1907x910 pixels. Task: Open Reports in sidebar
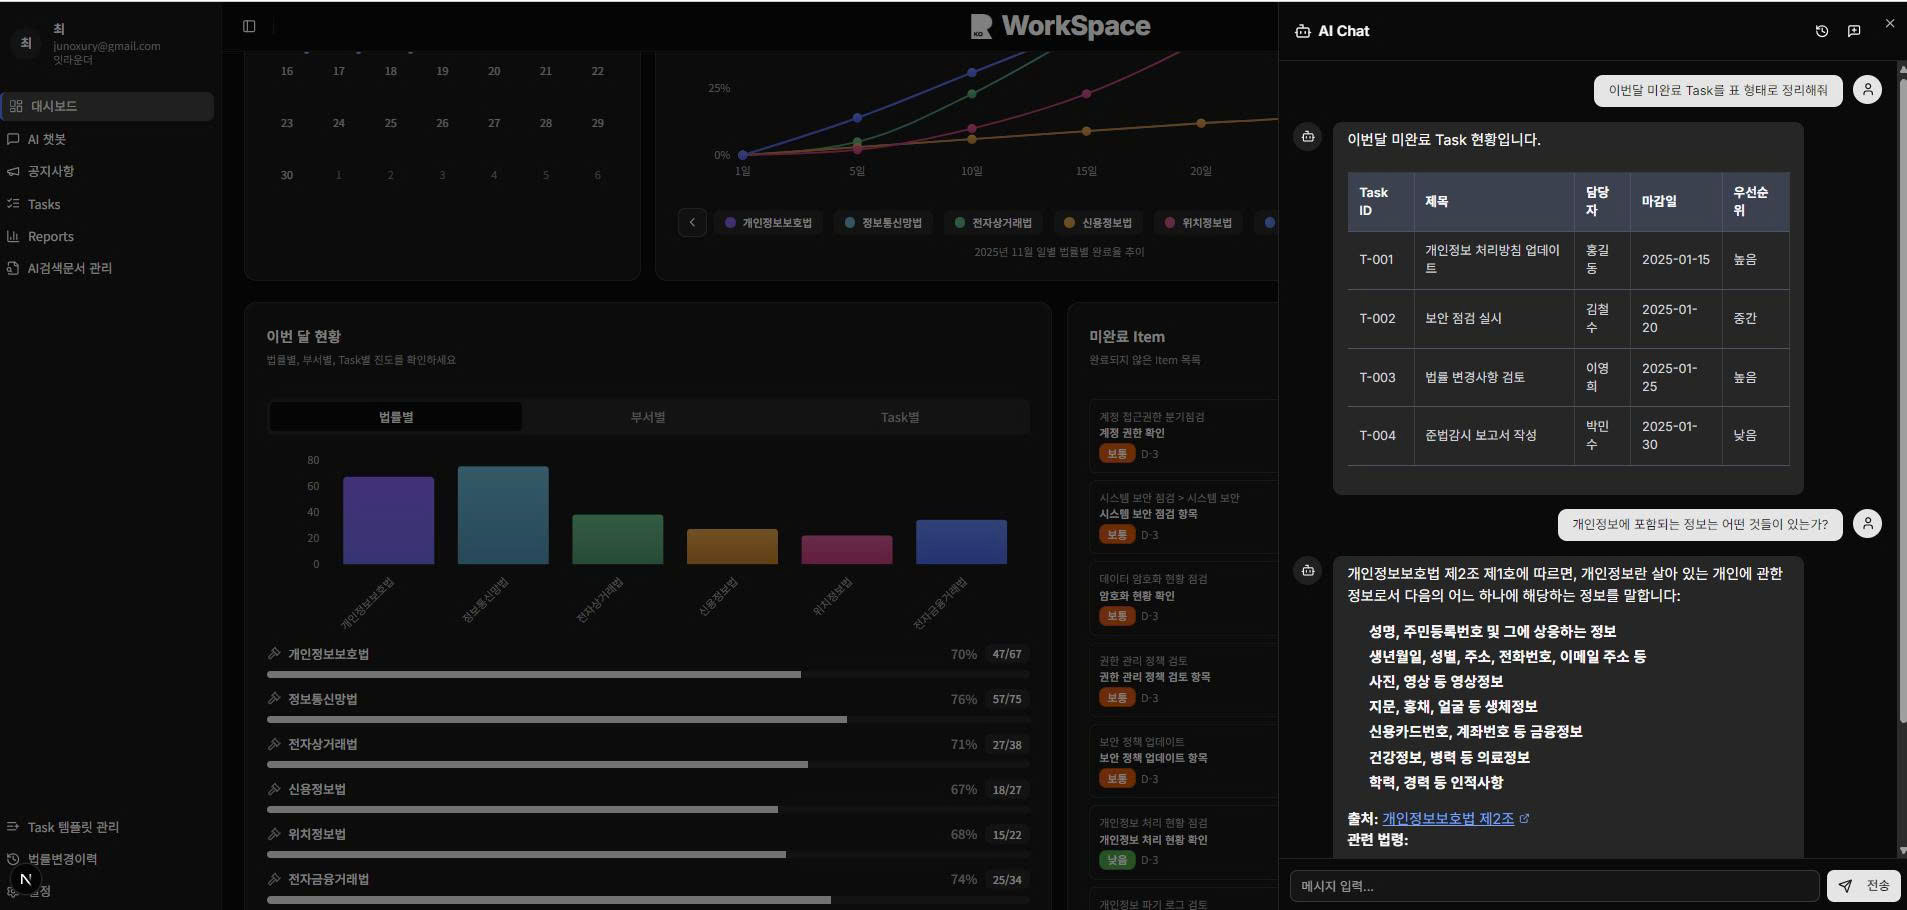(x=51, y=236)
